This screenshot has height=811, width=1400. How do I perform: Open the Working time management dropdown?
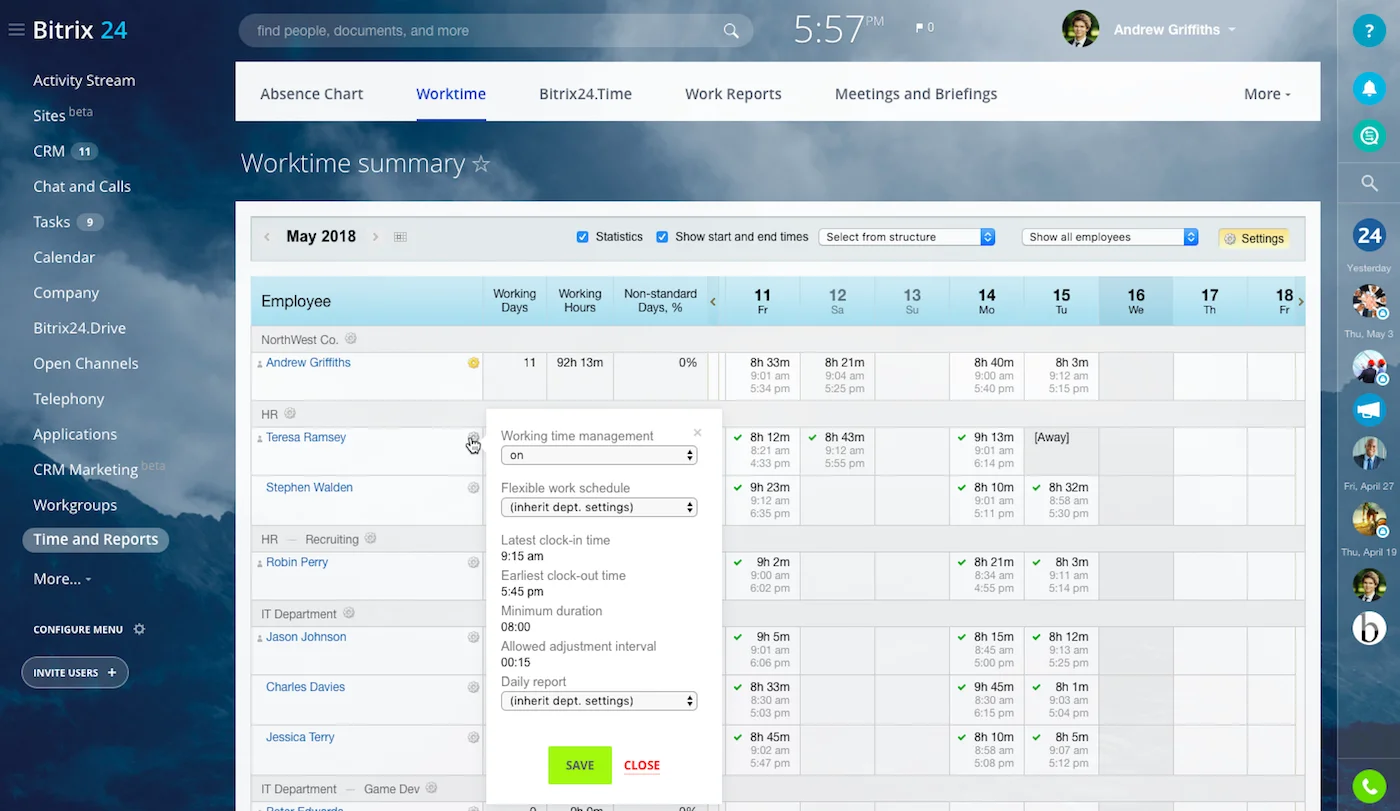(x=598, y=455)
